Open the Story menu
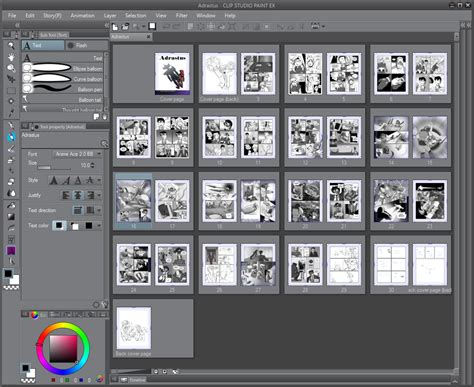Image resolution: width=474 pixels, height=387 pixels. (52, 15)
